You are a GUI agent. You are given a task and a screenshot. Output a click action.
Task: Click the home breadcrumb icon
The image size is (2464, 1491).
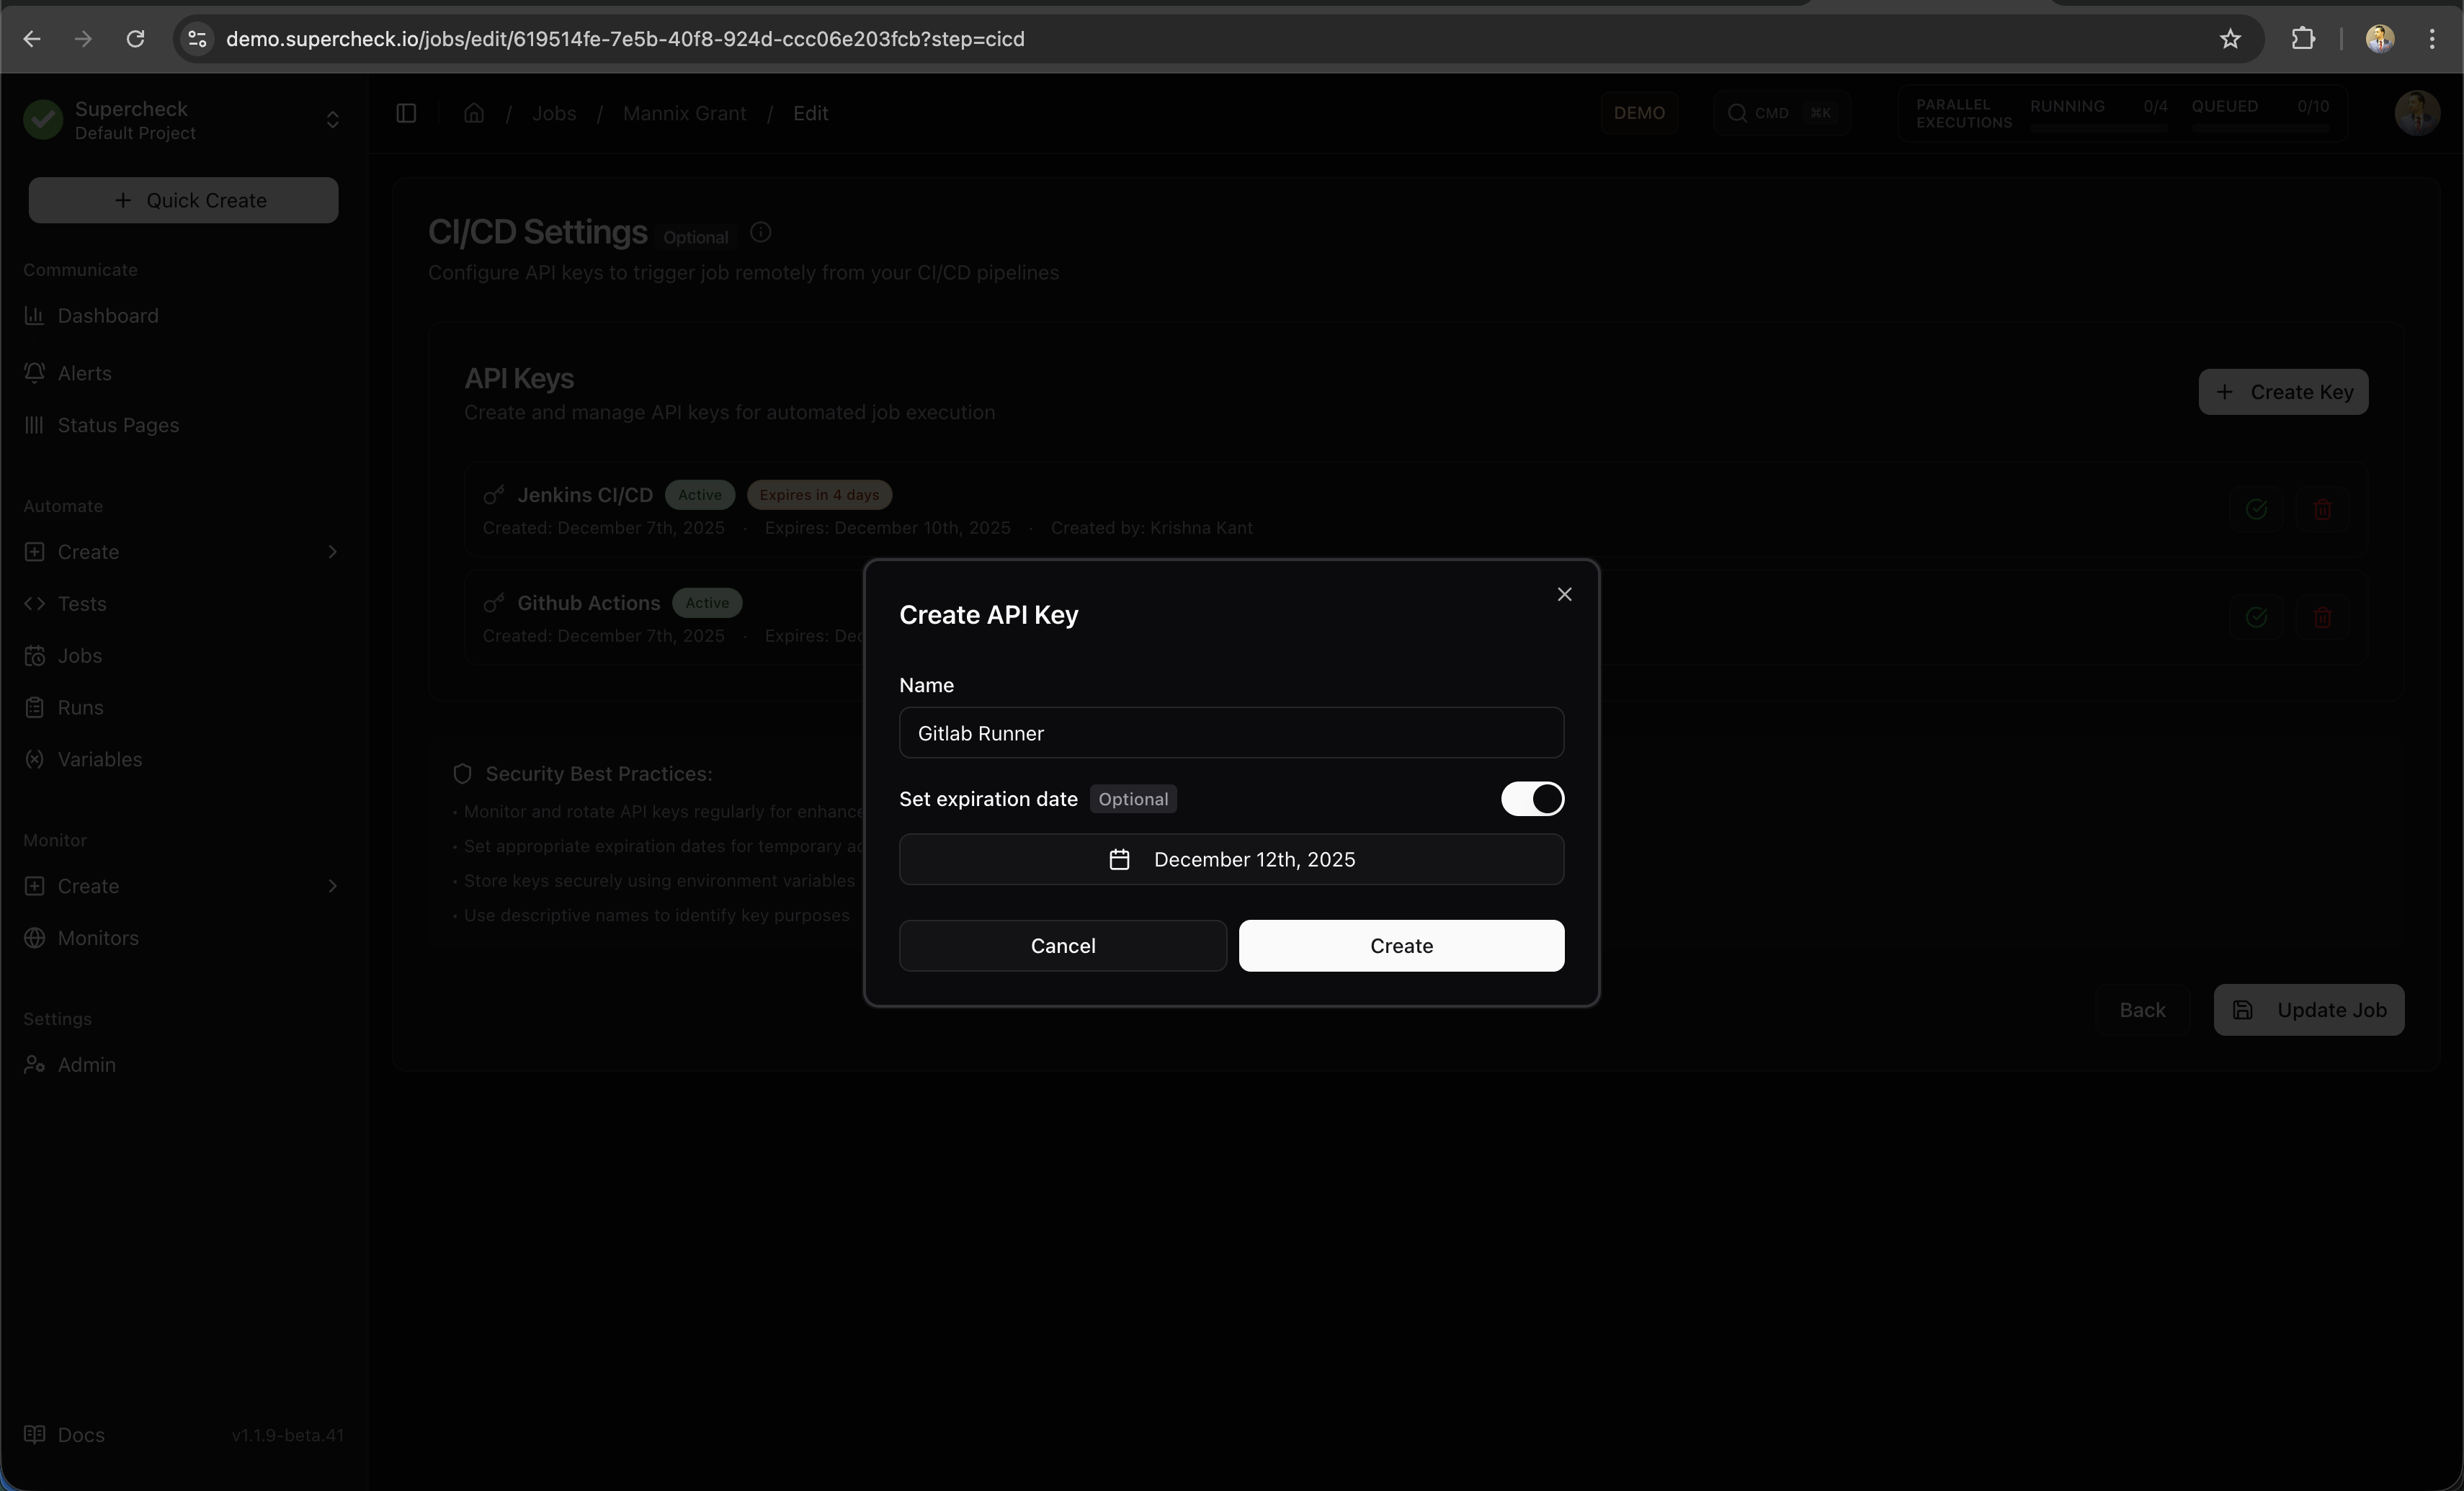[x=473, y=113]
